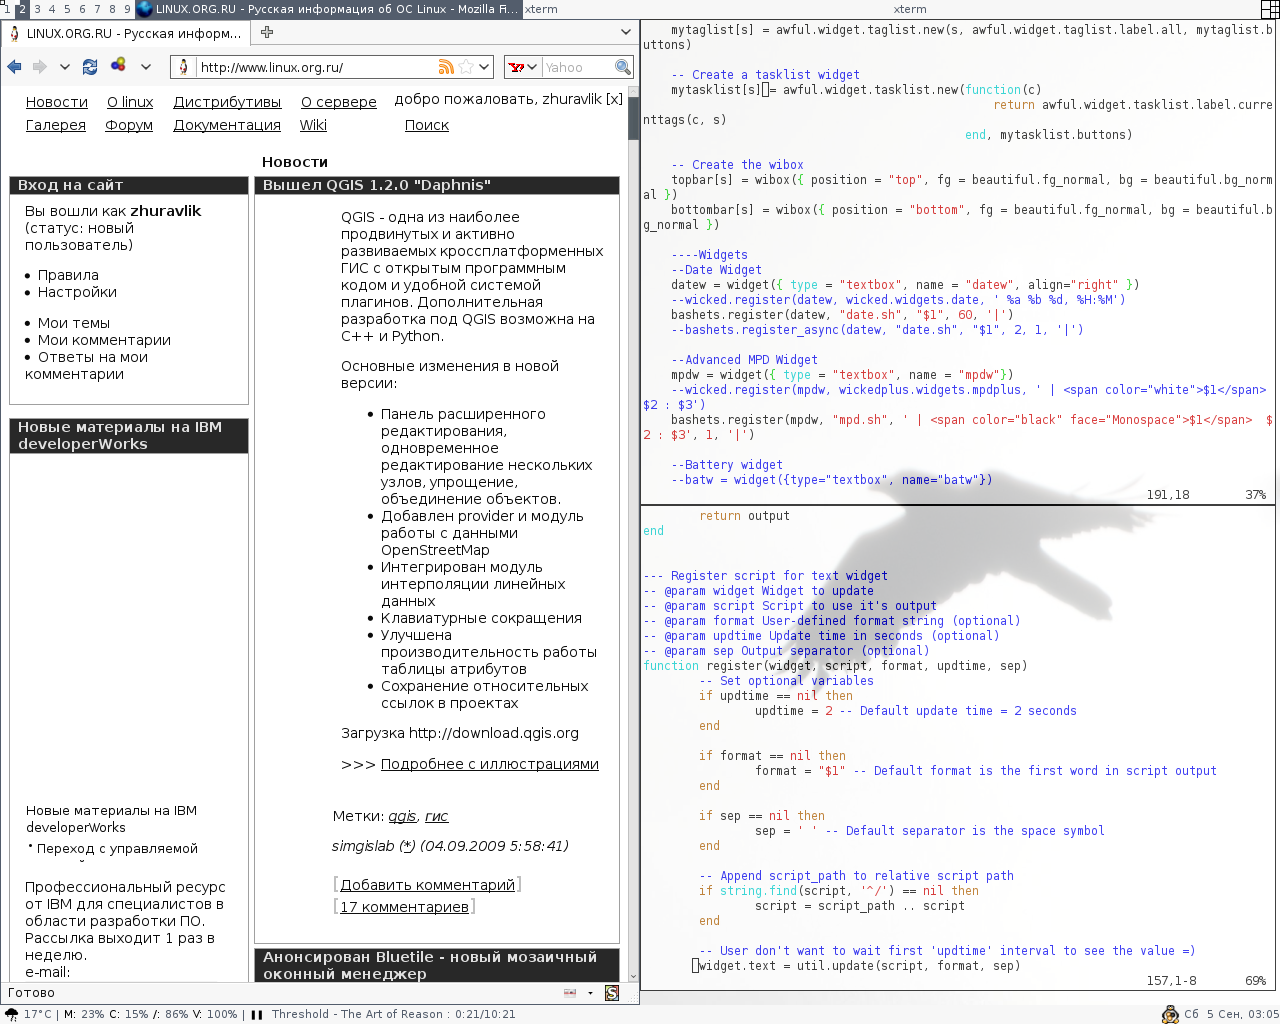
Task: Switch to workspace tag 9
Action: [x=127, y=9]
